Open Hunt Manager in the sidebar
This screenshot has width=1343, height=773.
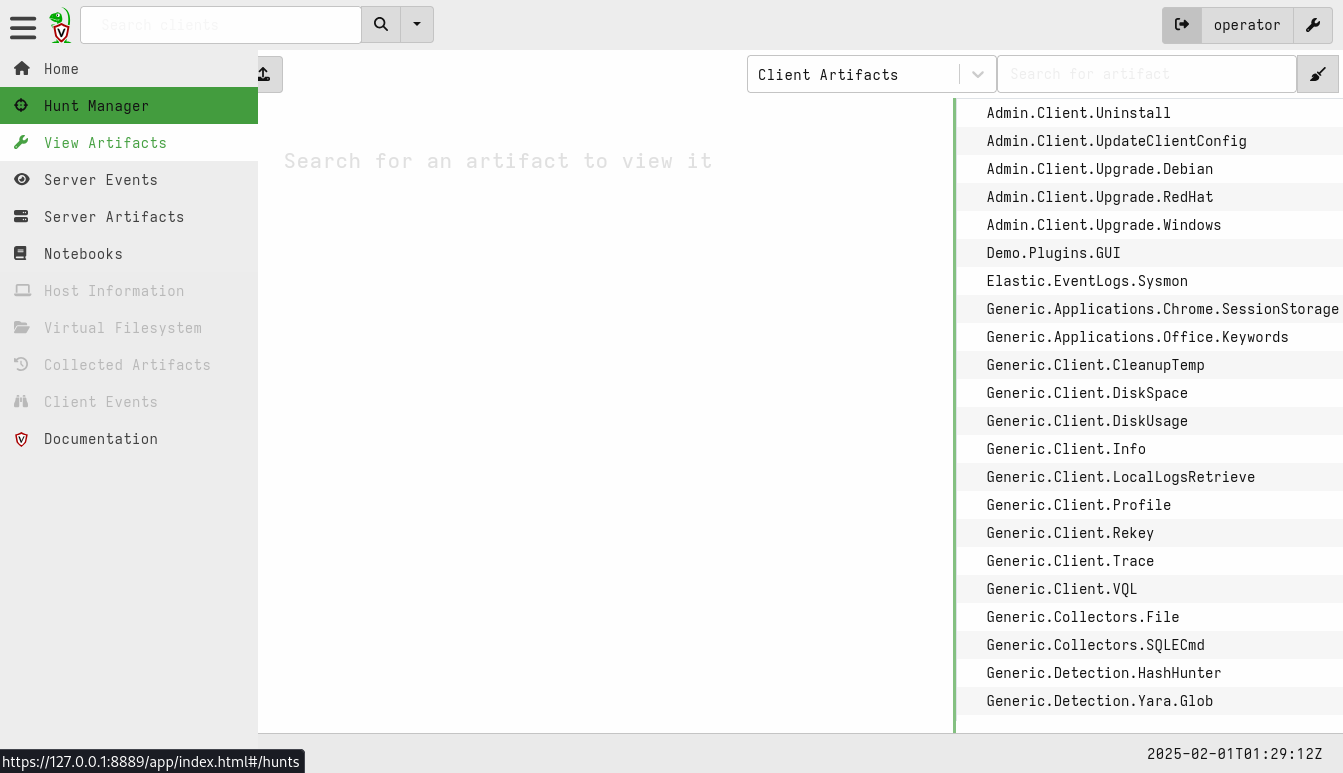[x=129, y=106]
